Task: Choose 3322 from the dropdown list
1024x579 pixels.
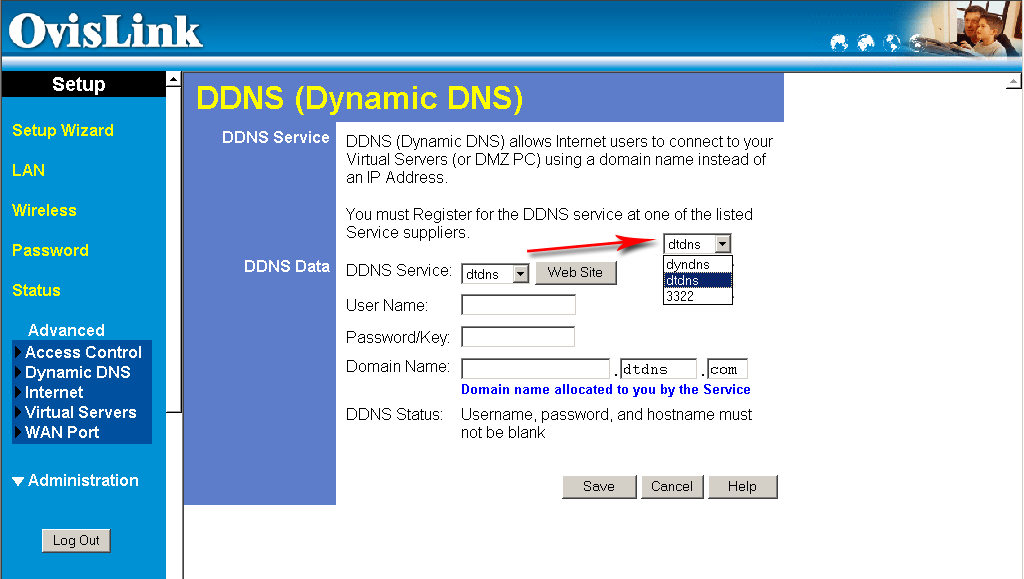Action: pos(697,296)
